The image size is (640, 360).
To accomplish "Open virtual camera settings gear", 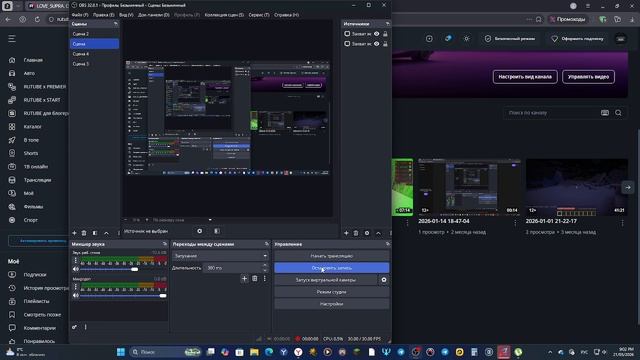I will tap(384, 280).
